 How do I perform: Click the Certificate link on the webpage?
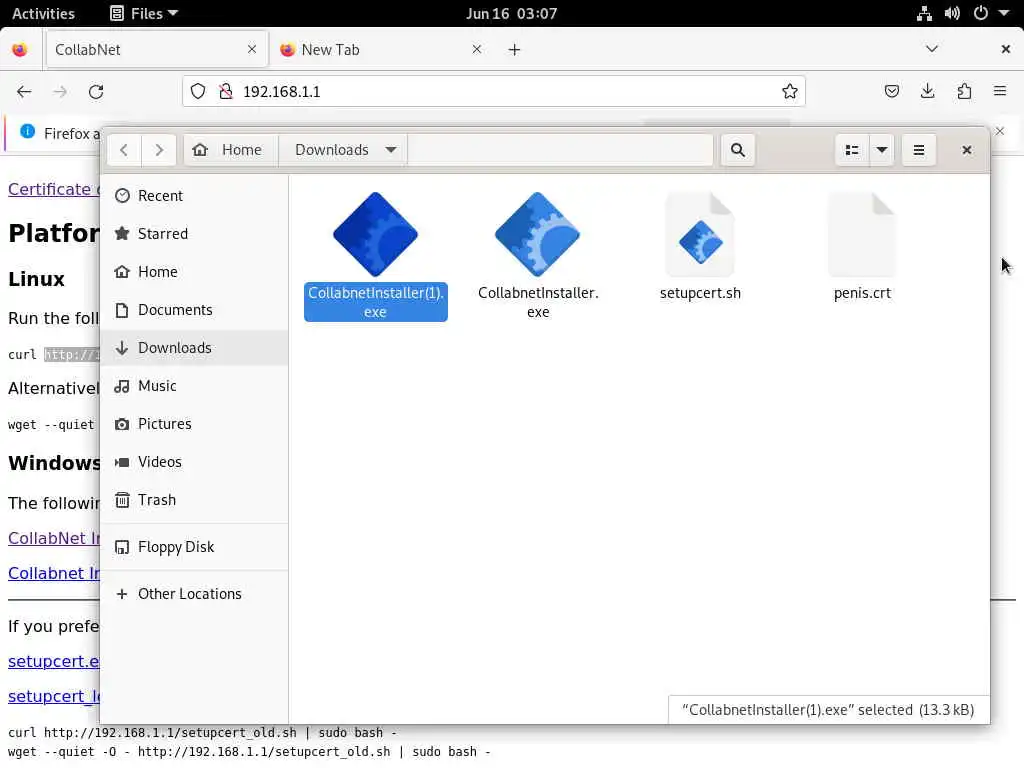pyautogui.click(x=54, y=189)
